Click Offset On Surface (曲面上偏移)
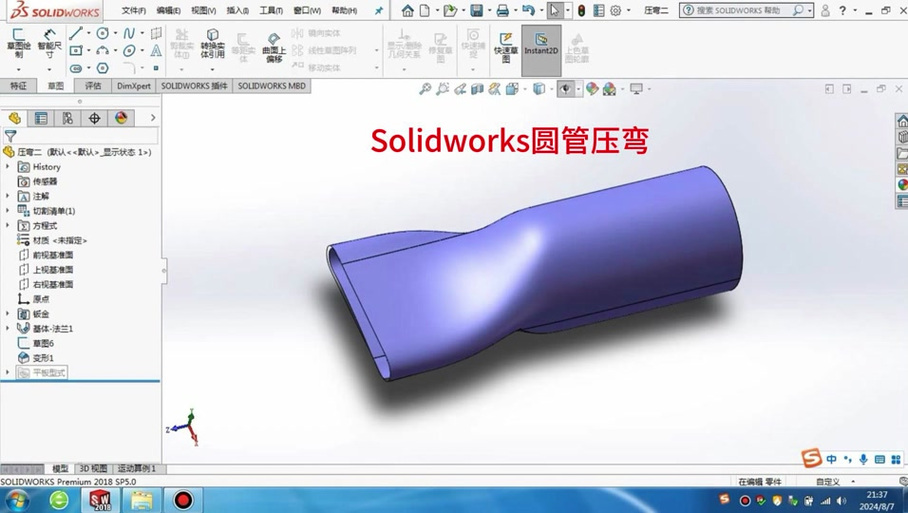908x513 pixels. (273, 47)
